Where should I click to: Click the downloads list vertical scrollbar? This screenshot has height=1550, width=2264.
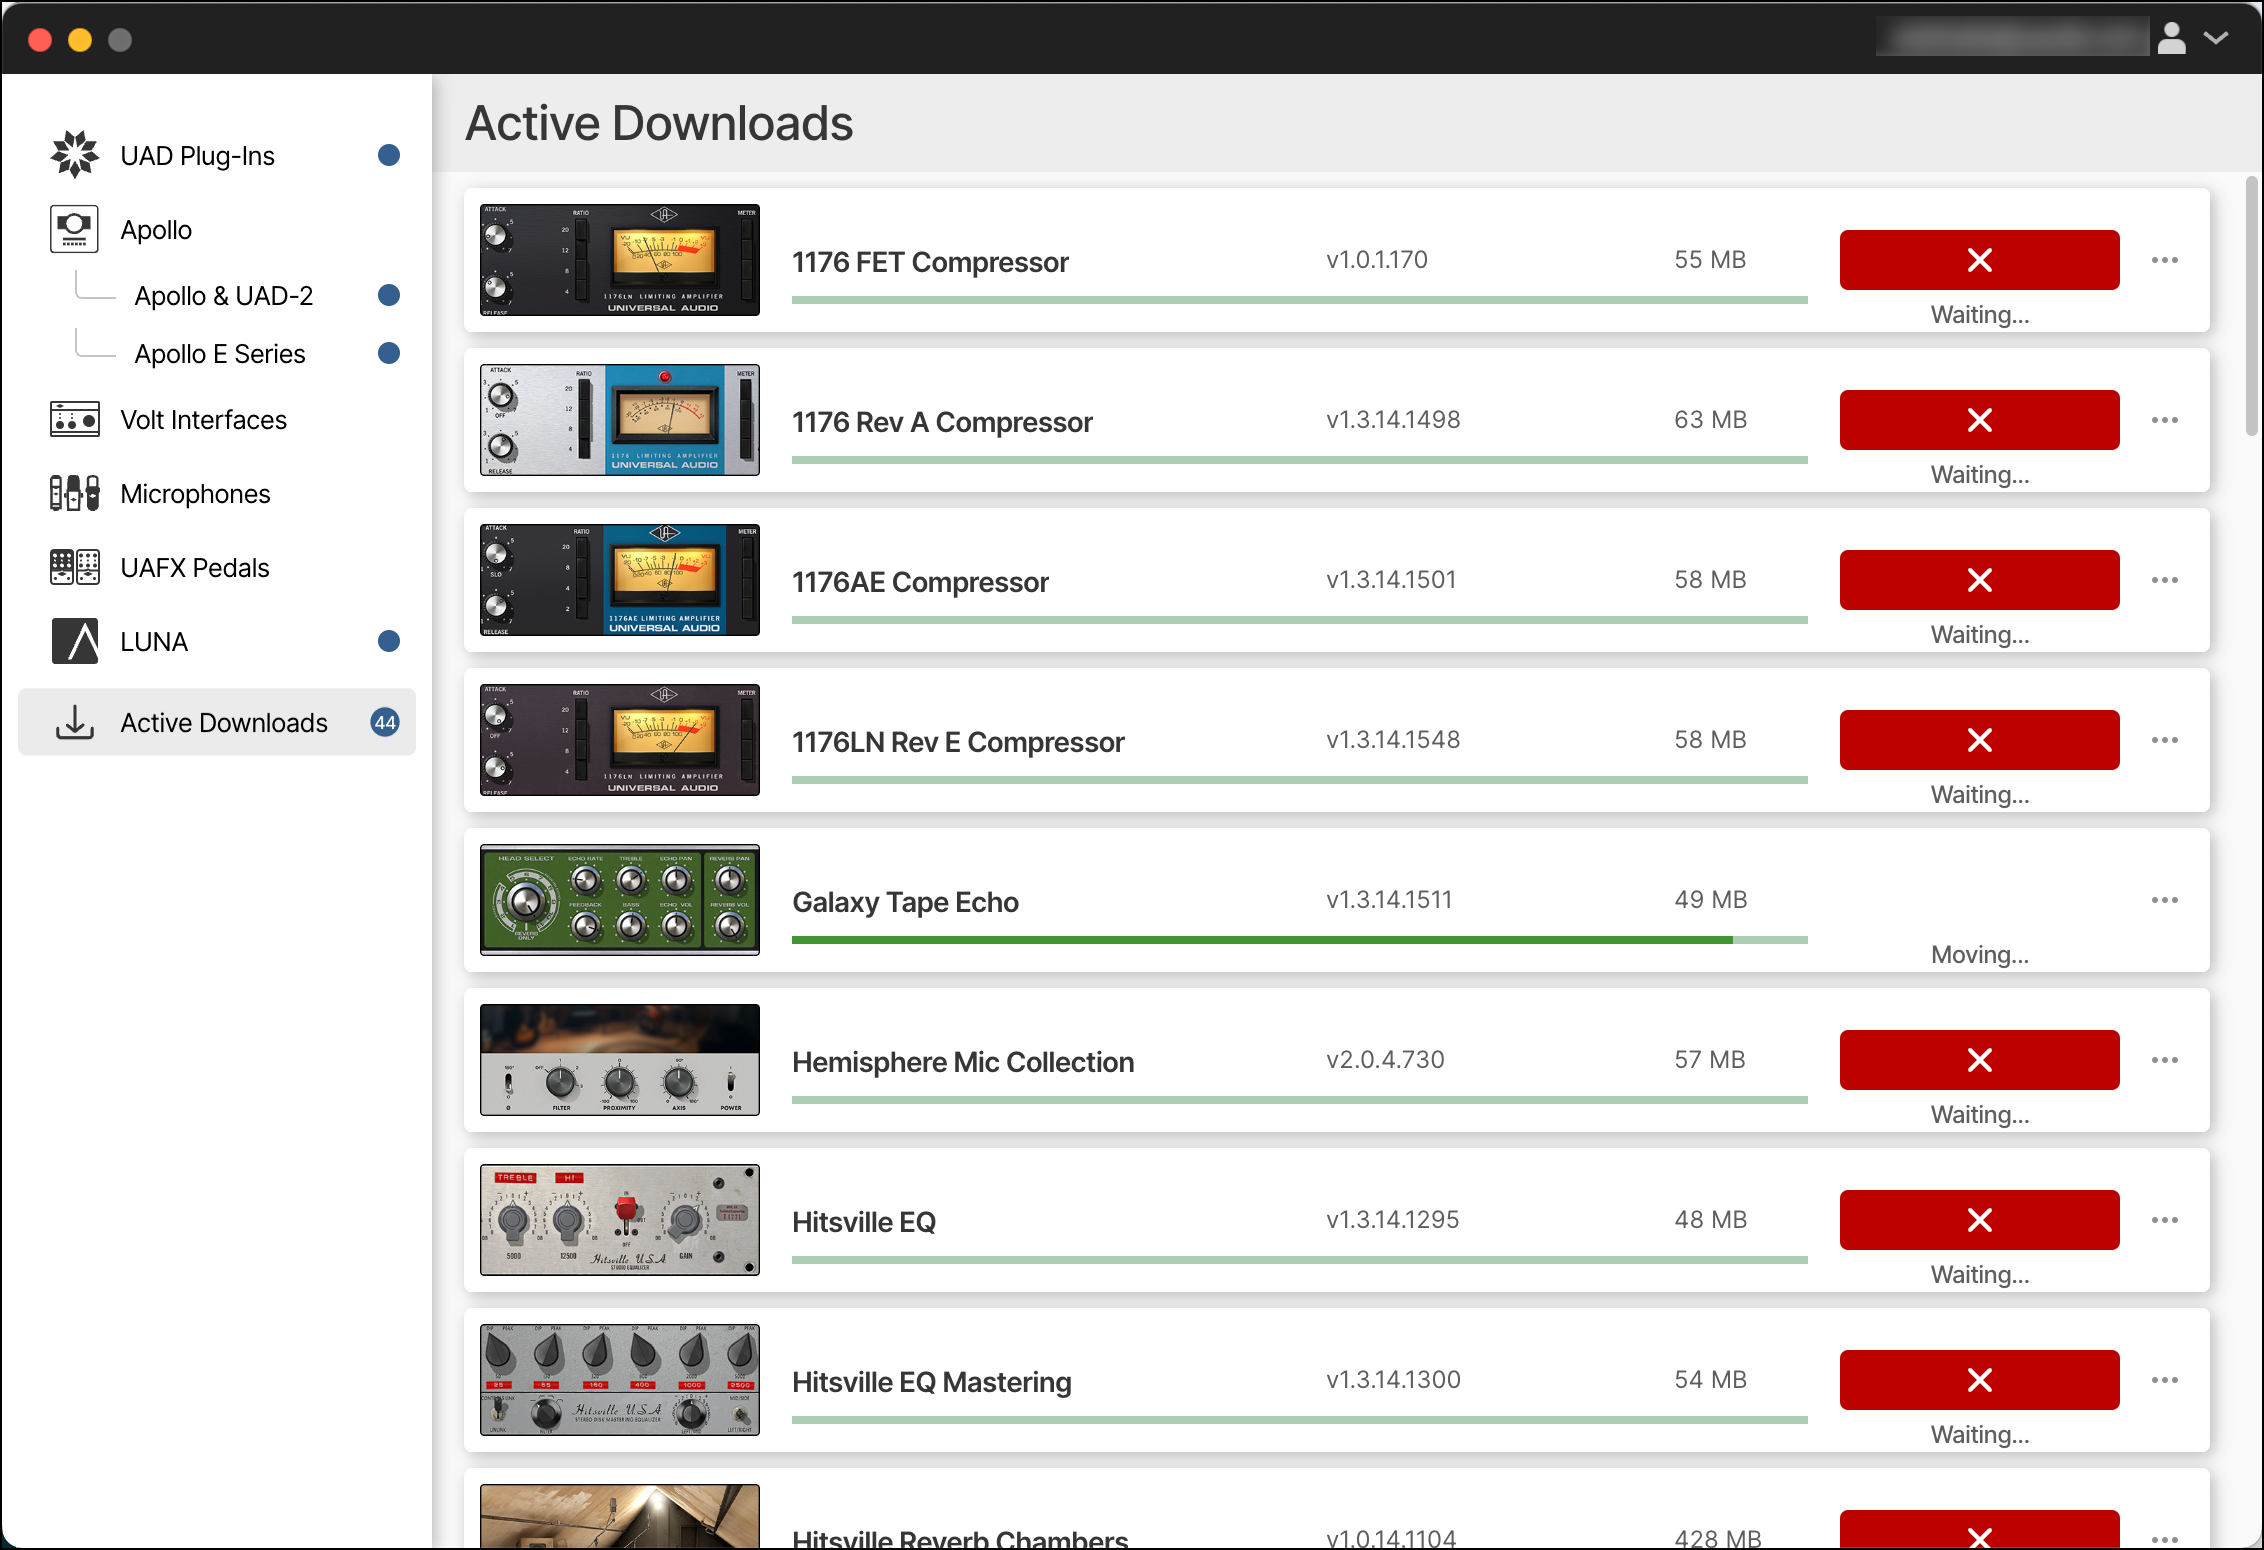2251,306
